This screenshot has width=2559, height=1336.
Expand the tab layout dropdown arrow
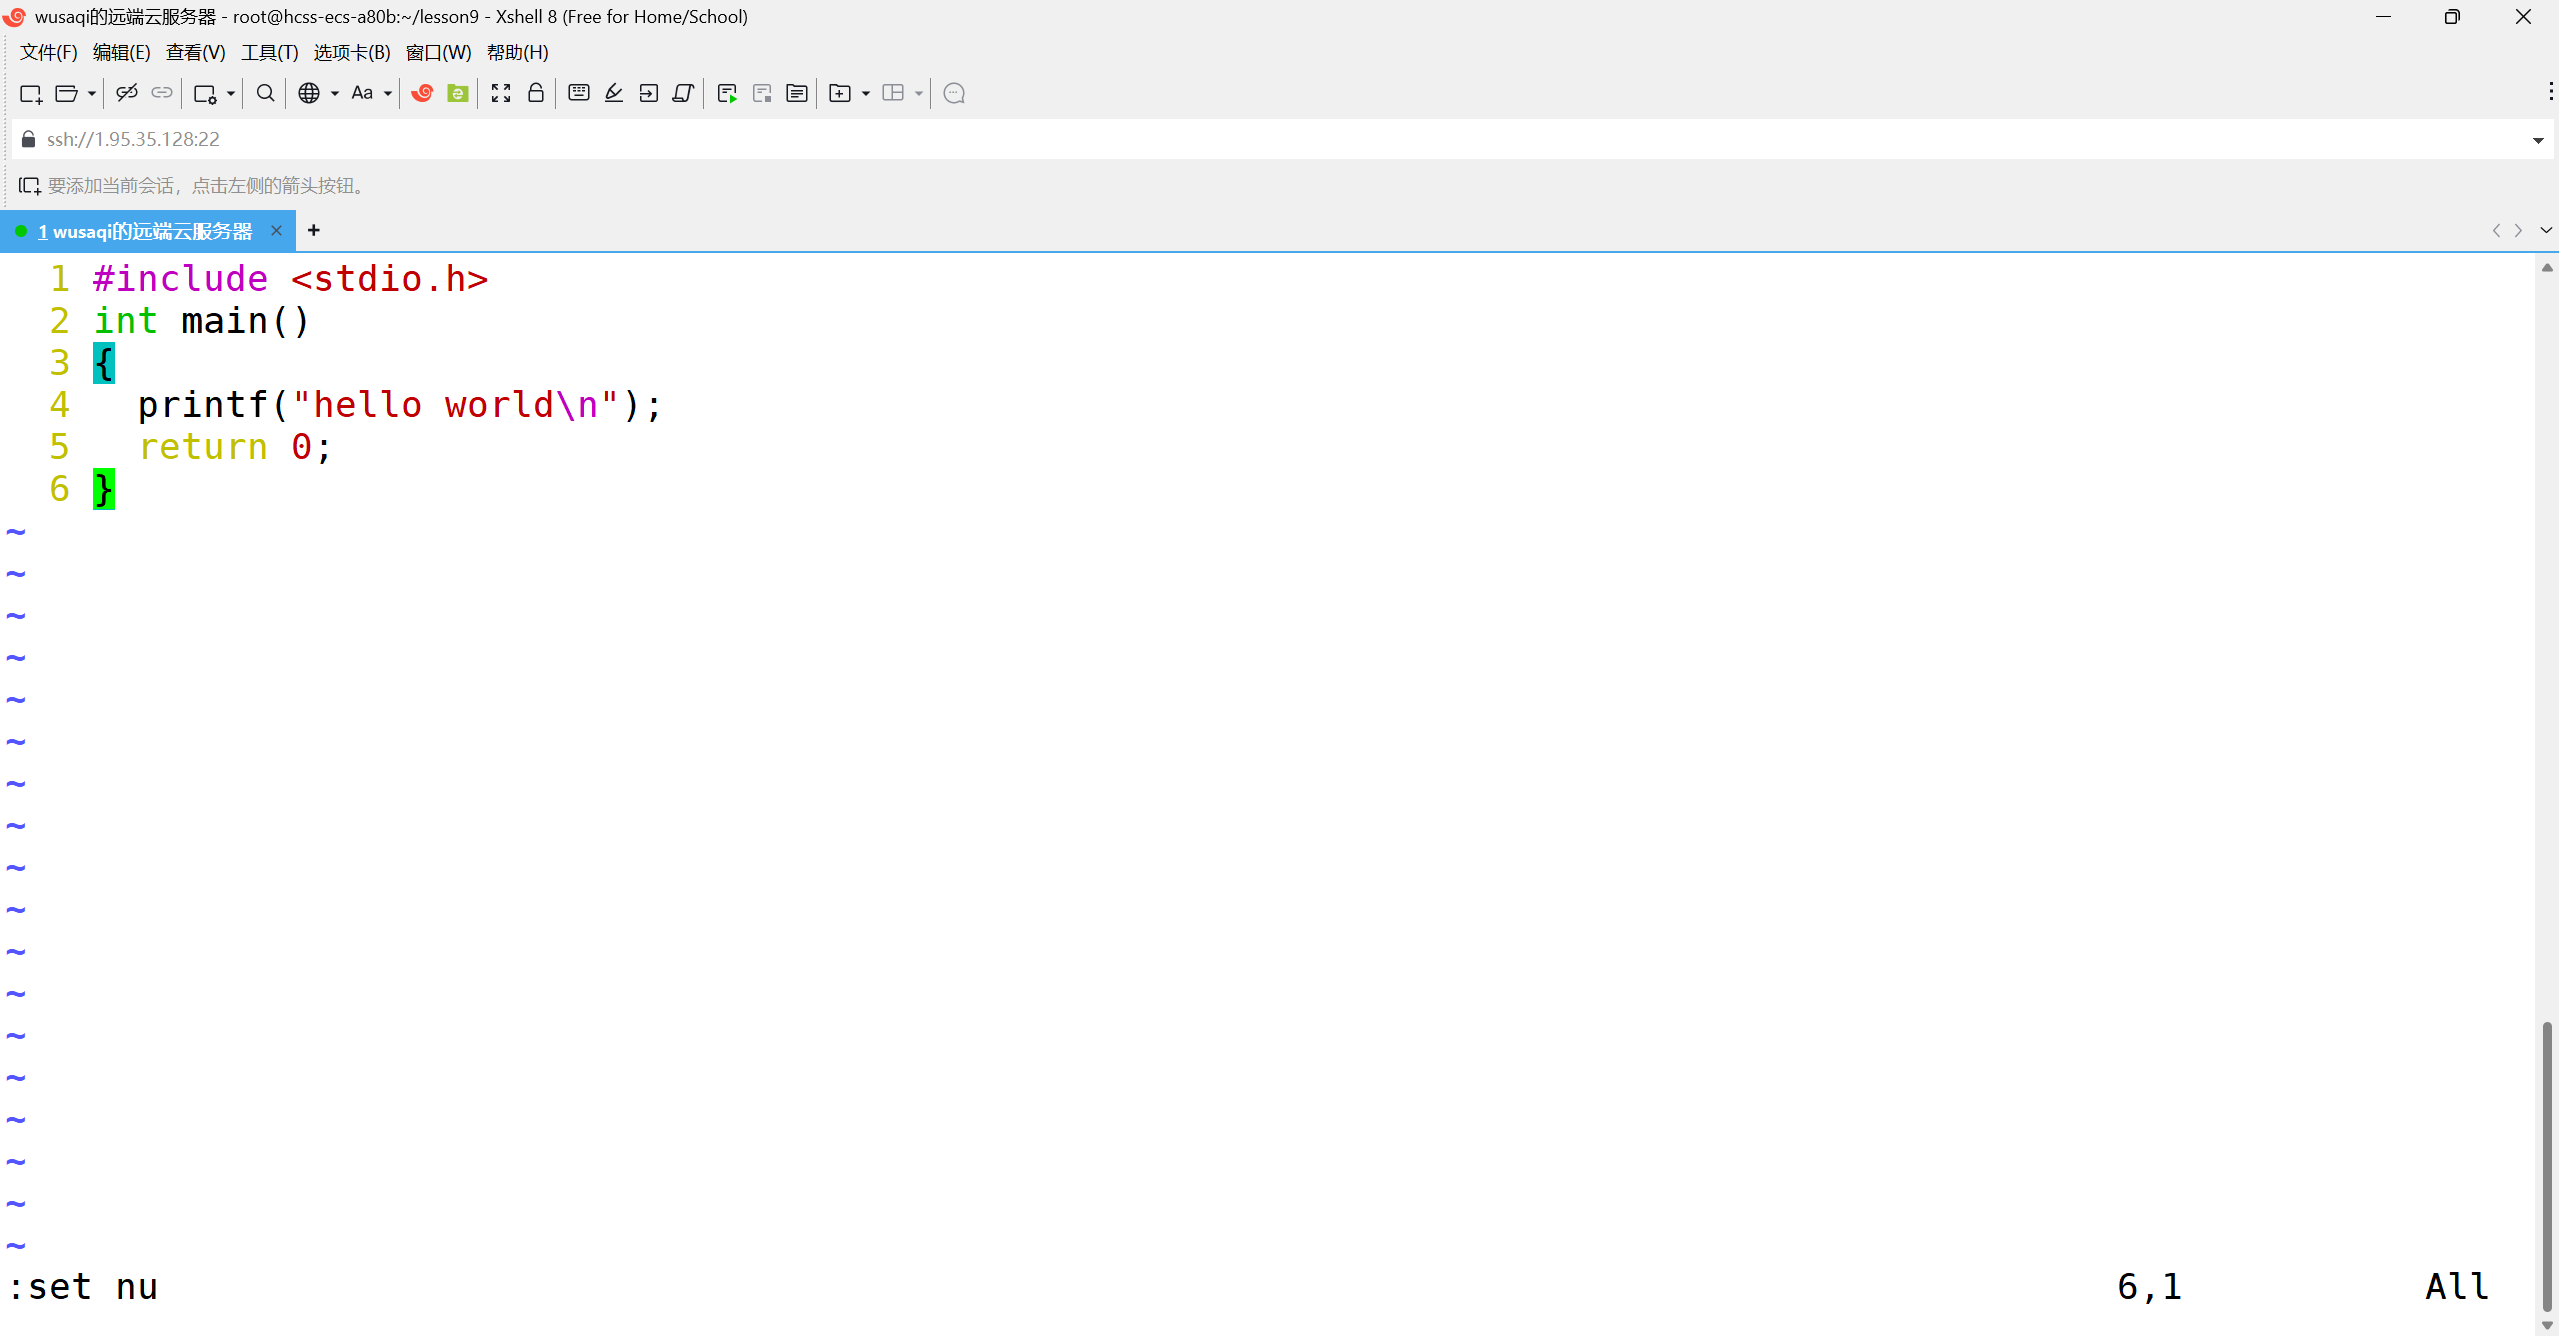coord(918,93)
